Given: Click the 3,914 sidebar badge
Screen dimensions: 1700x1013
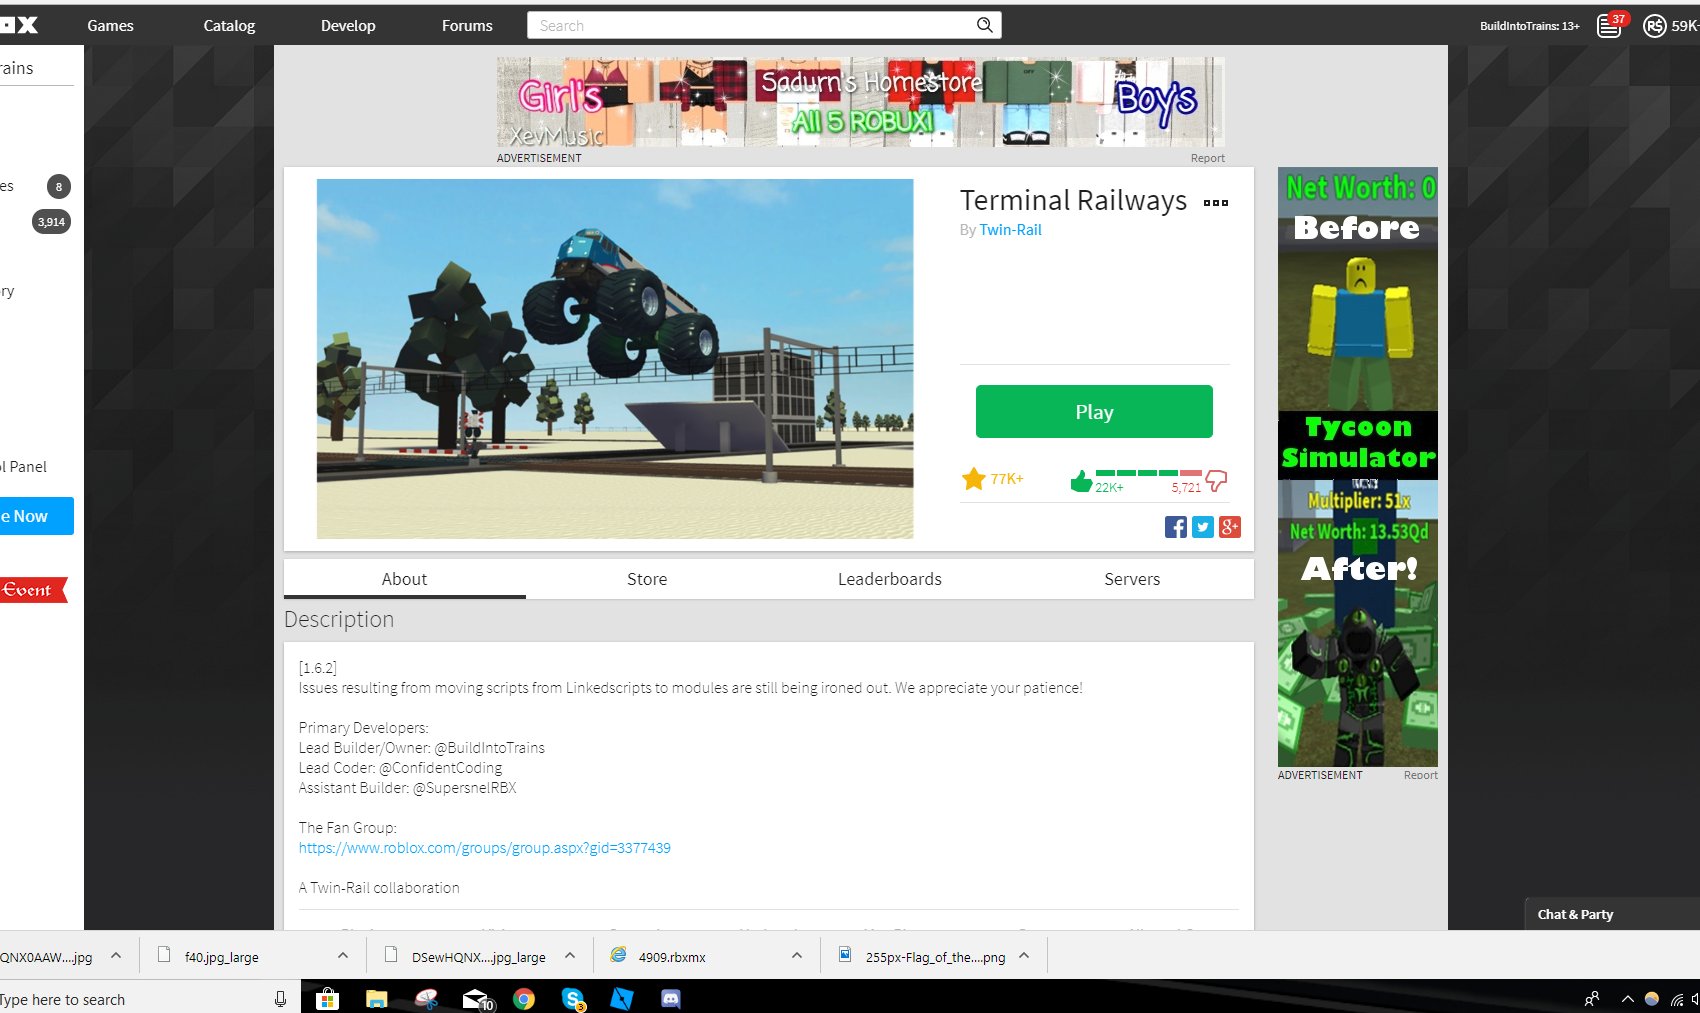Looking at the screenshot, I should [x=51, y=222].
